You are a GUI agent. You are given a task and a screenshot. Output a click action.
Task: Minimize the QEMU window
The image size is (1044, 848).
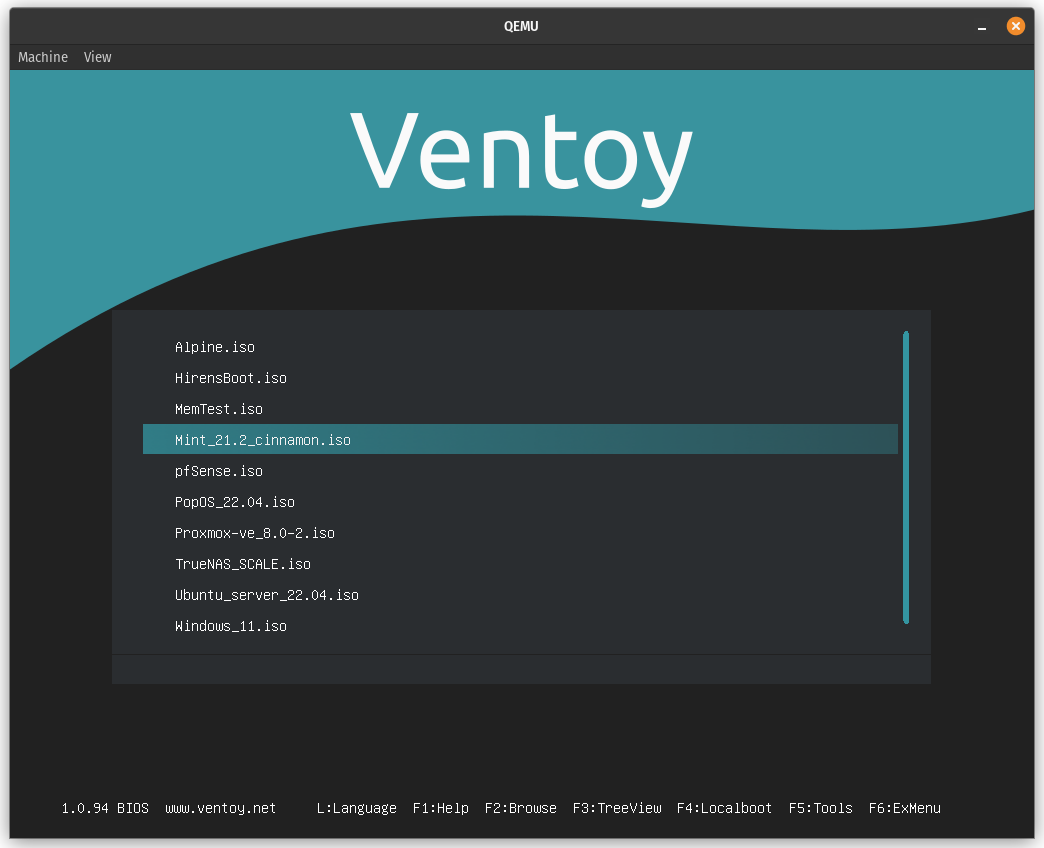[981, 27]
